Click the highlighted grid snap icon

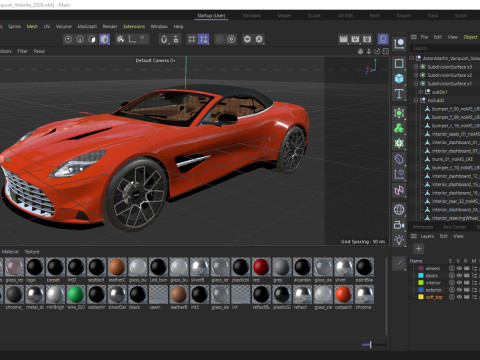[203, 39]
